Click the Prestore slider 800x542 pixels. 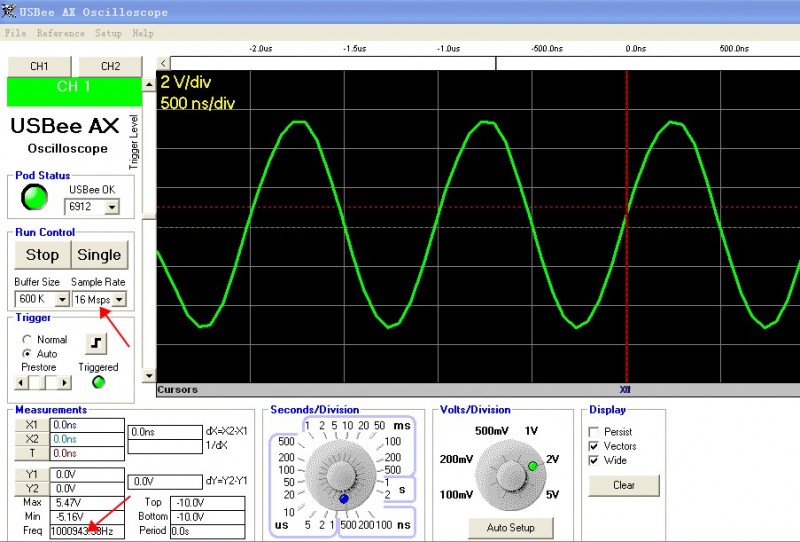point(41,382)
